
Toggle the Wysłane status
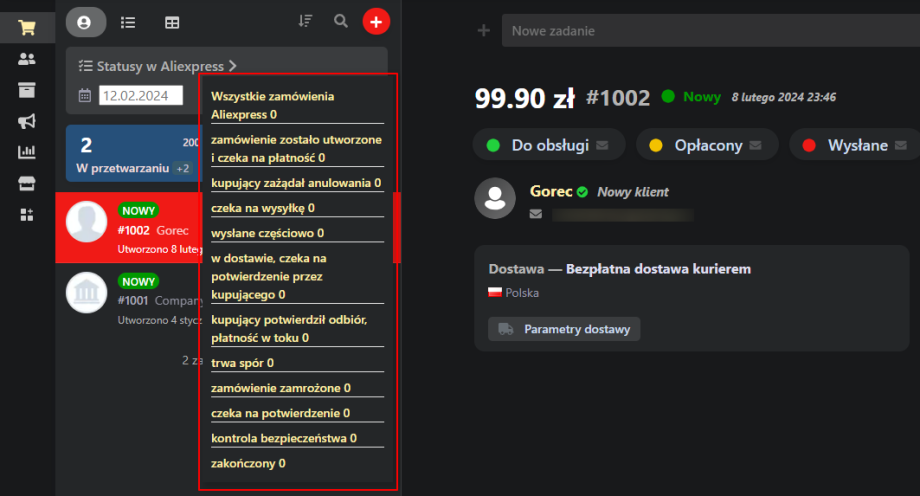click(857, 145)
